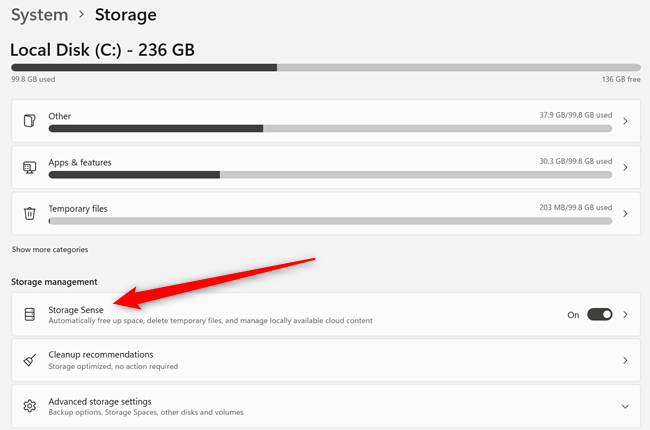Turn off the Storage Sense toggle
Viewport: 650px width, 430px height.
click(x=599, y=314)
